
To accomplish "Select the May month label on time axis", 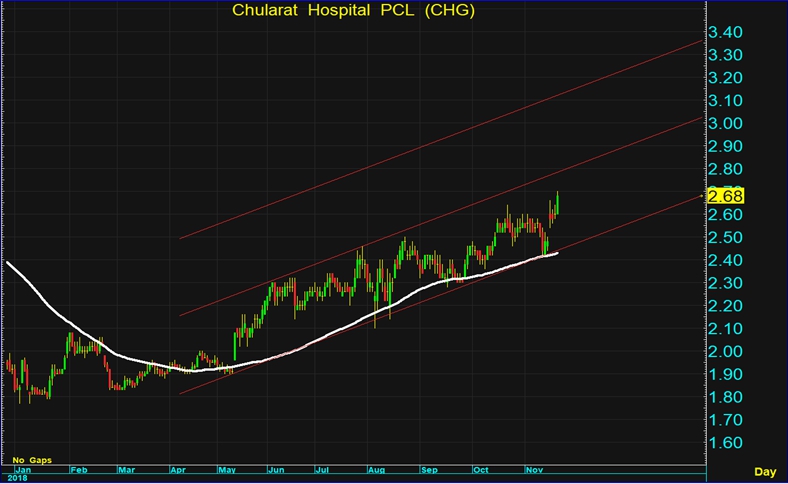I will coord(227,470).
